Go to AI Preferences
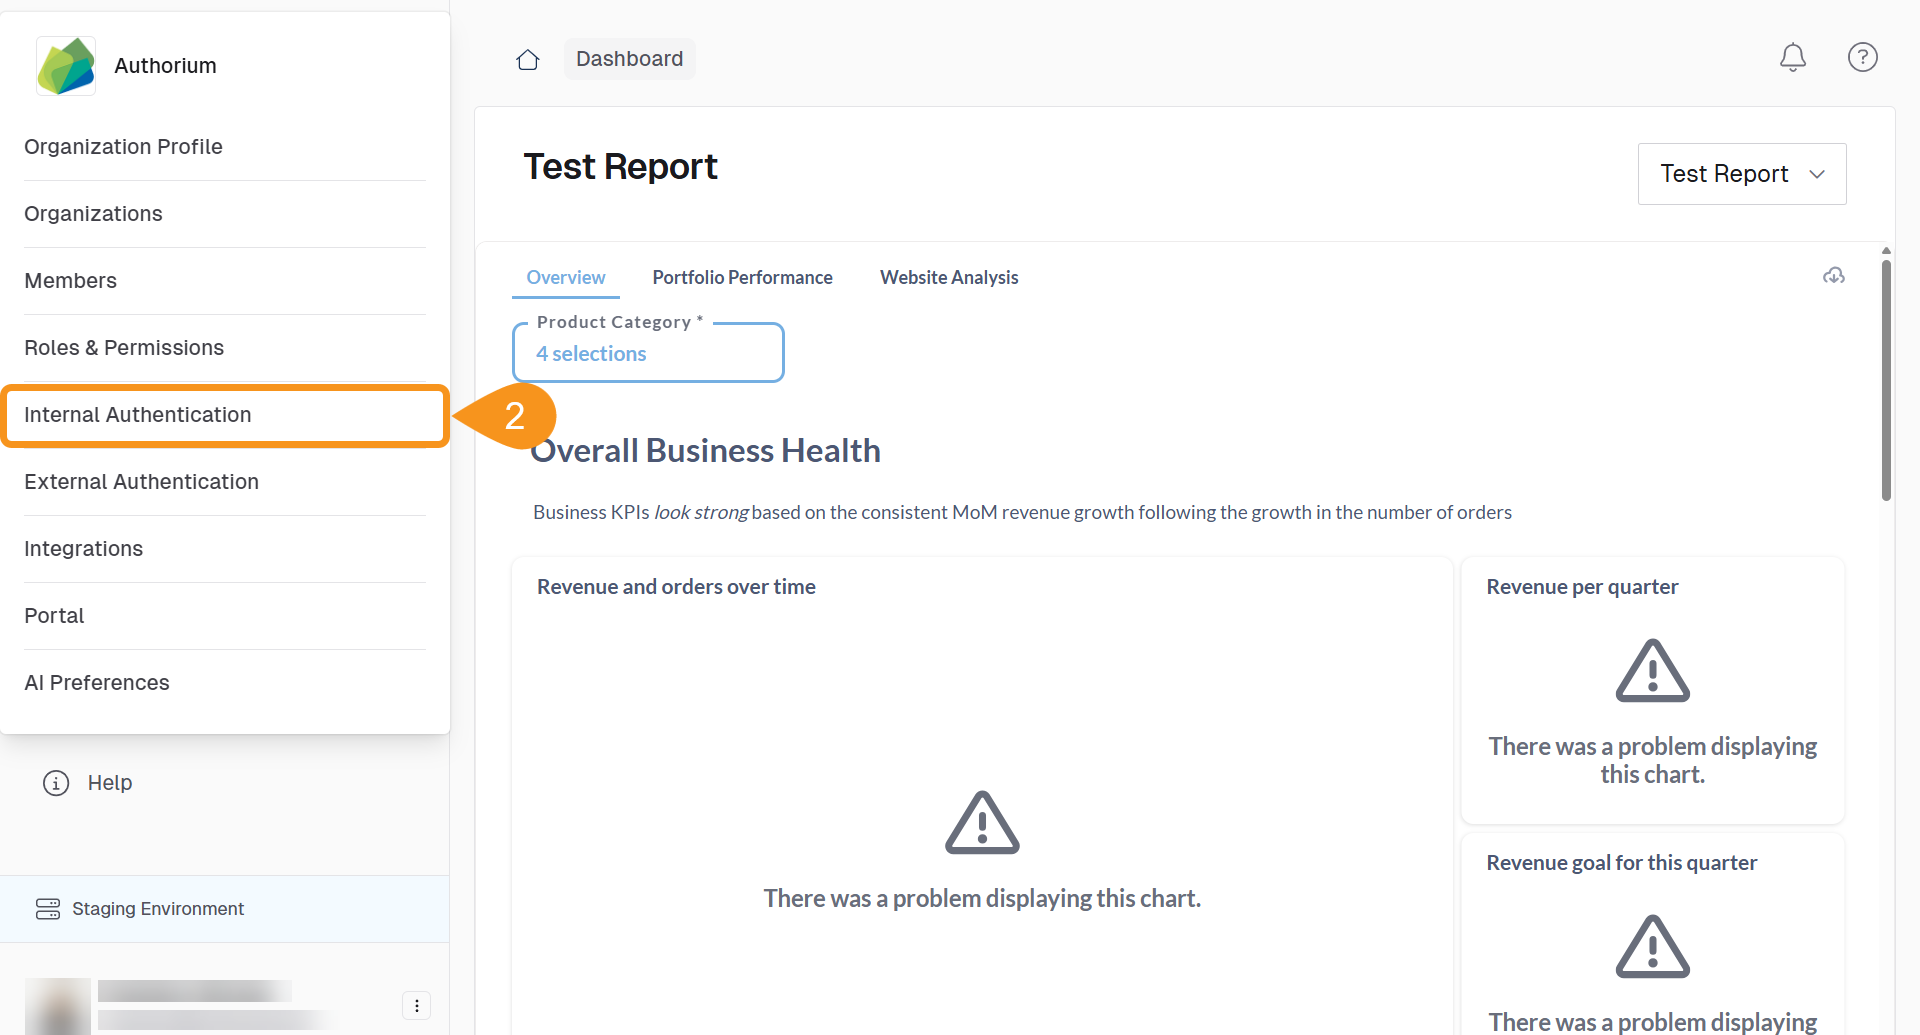Viewport: 1920px width, 1035px height. click(96, 682)
